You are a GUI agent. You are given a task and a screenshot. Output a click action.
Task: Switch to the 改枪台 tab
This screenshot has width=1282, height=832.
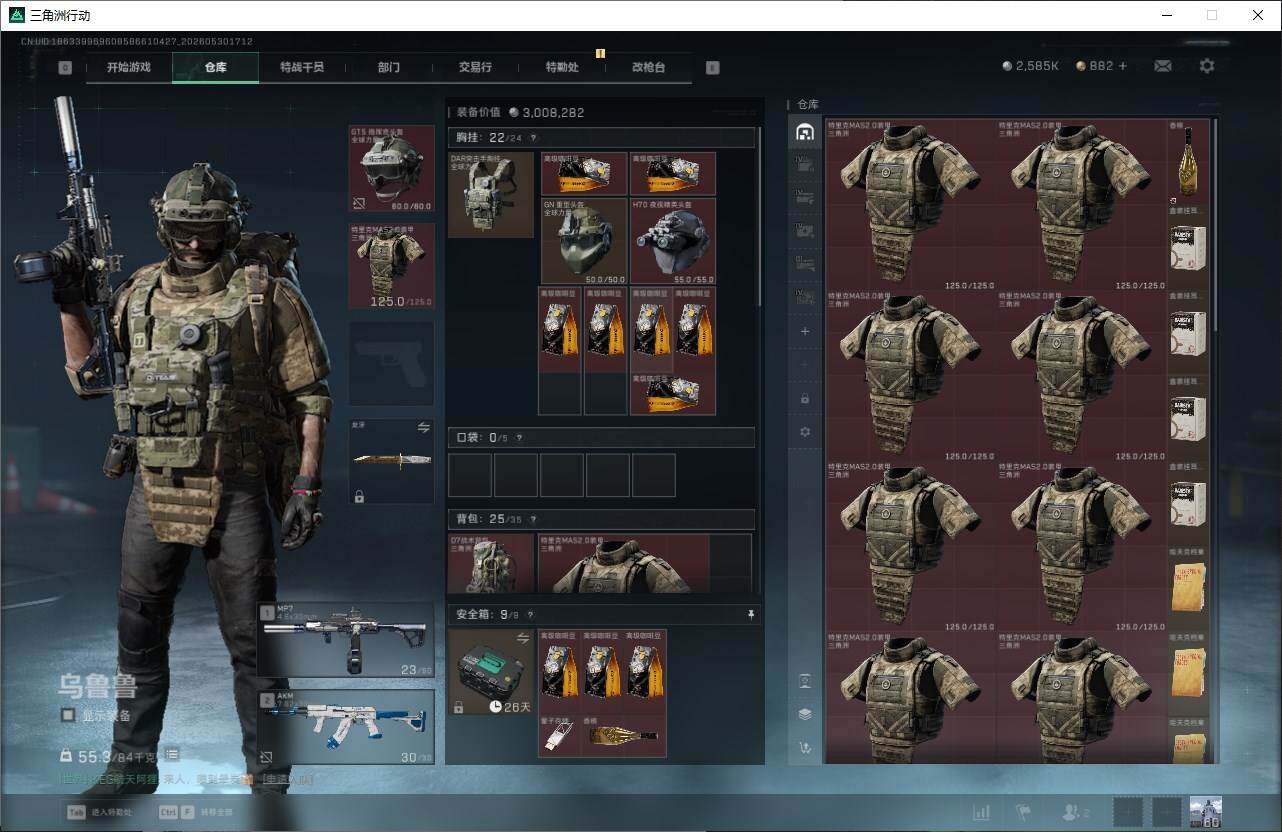pos(648,67)
